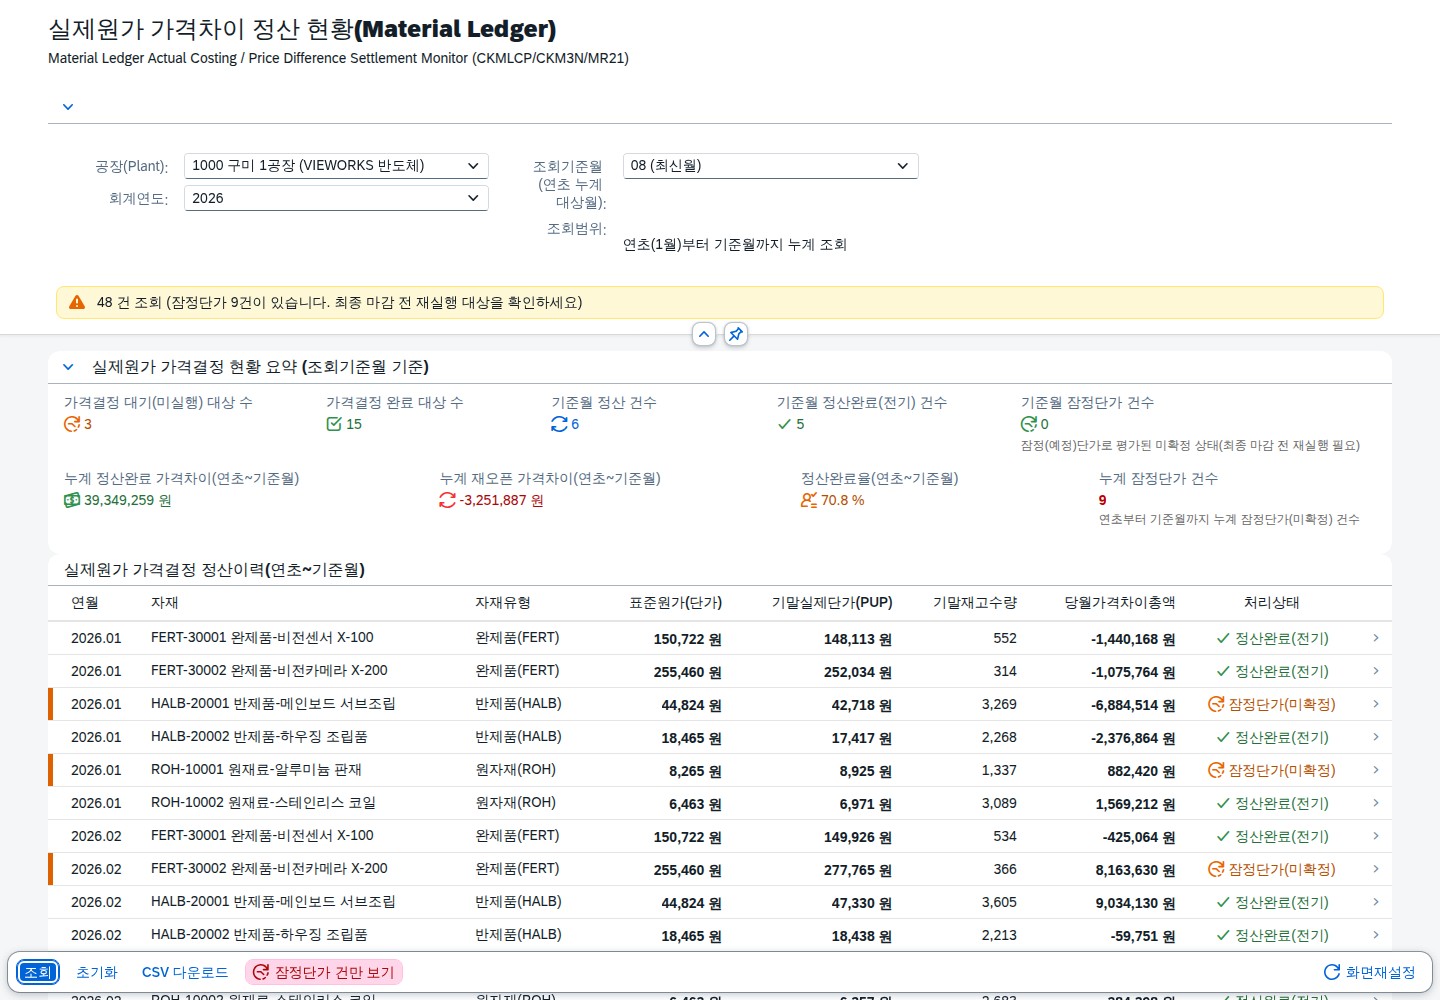This screenshot has height=1000, width=1440.
Task: Click price difference -6,884,514 원
Action: pos(1133,705)
